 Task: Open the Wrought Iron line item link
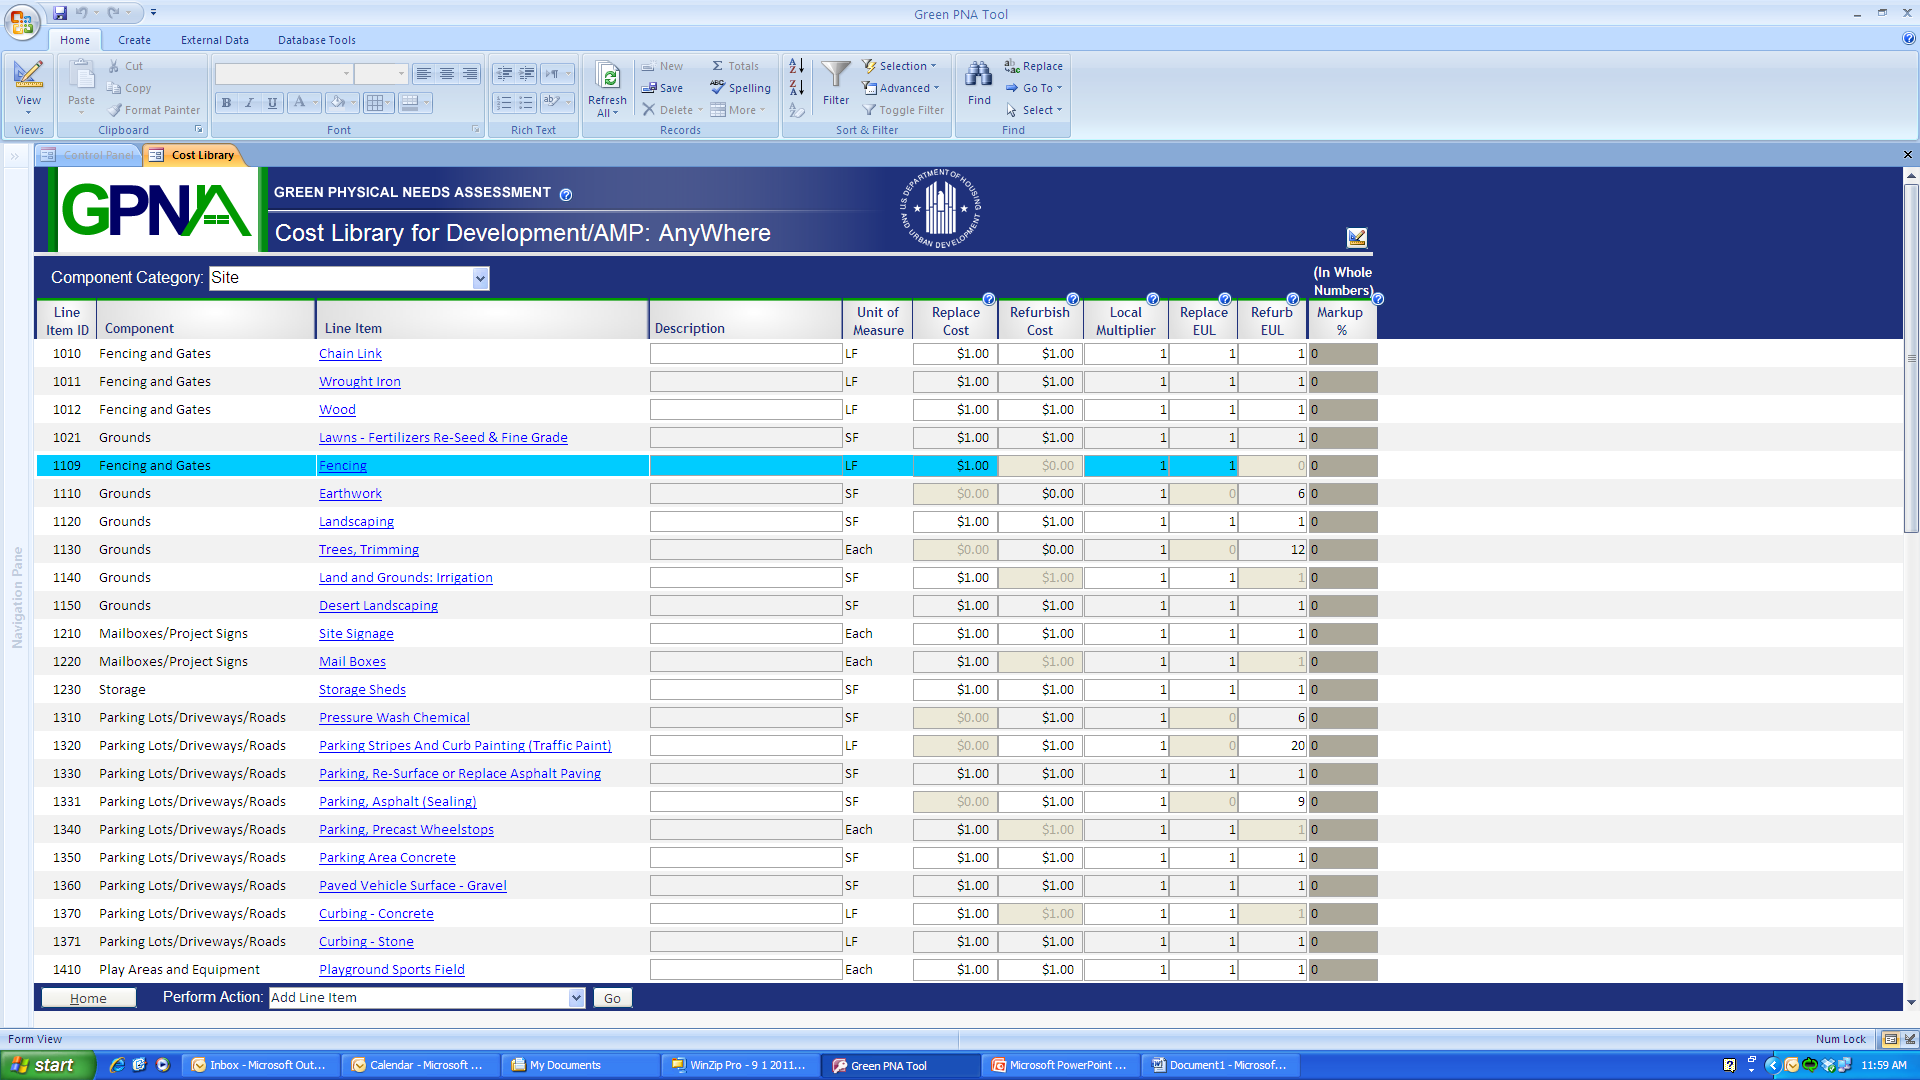click(x=359, y=382)
